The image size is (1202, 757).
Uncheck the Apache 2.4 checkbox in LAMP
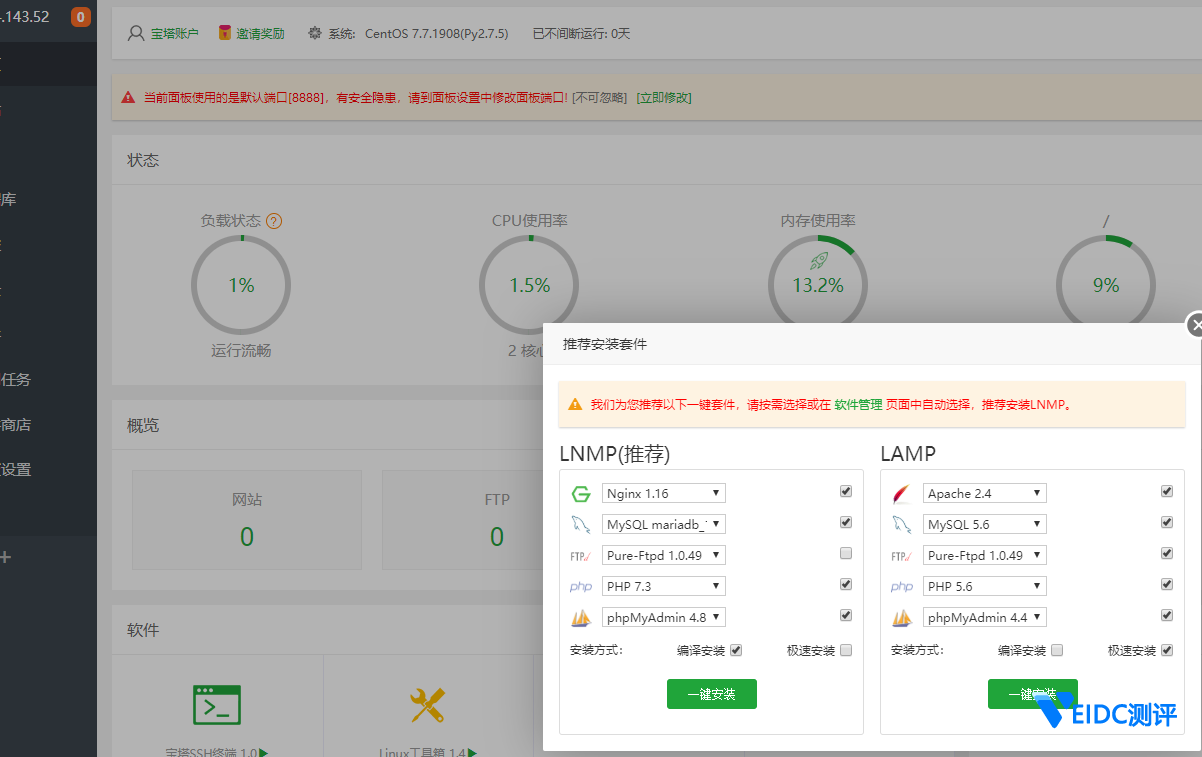pyautogui.click(x=1166, y=491)
